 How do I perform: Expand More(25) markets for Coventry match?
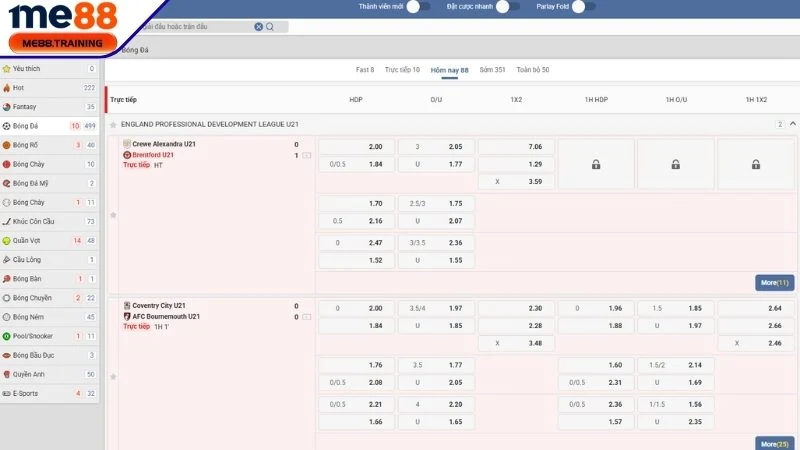click(x=775, y=443)
